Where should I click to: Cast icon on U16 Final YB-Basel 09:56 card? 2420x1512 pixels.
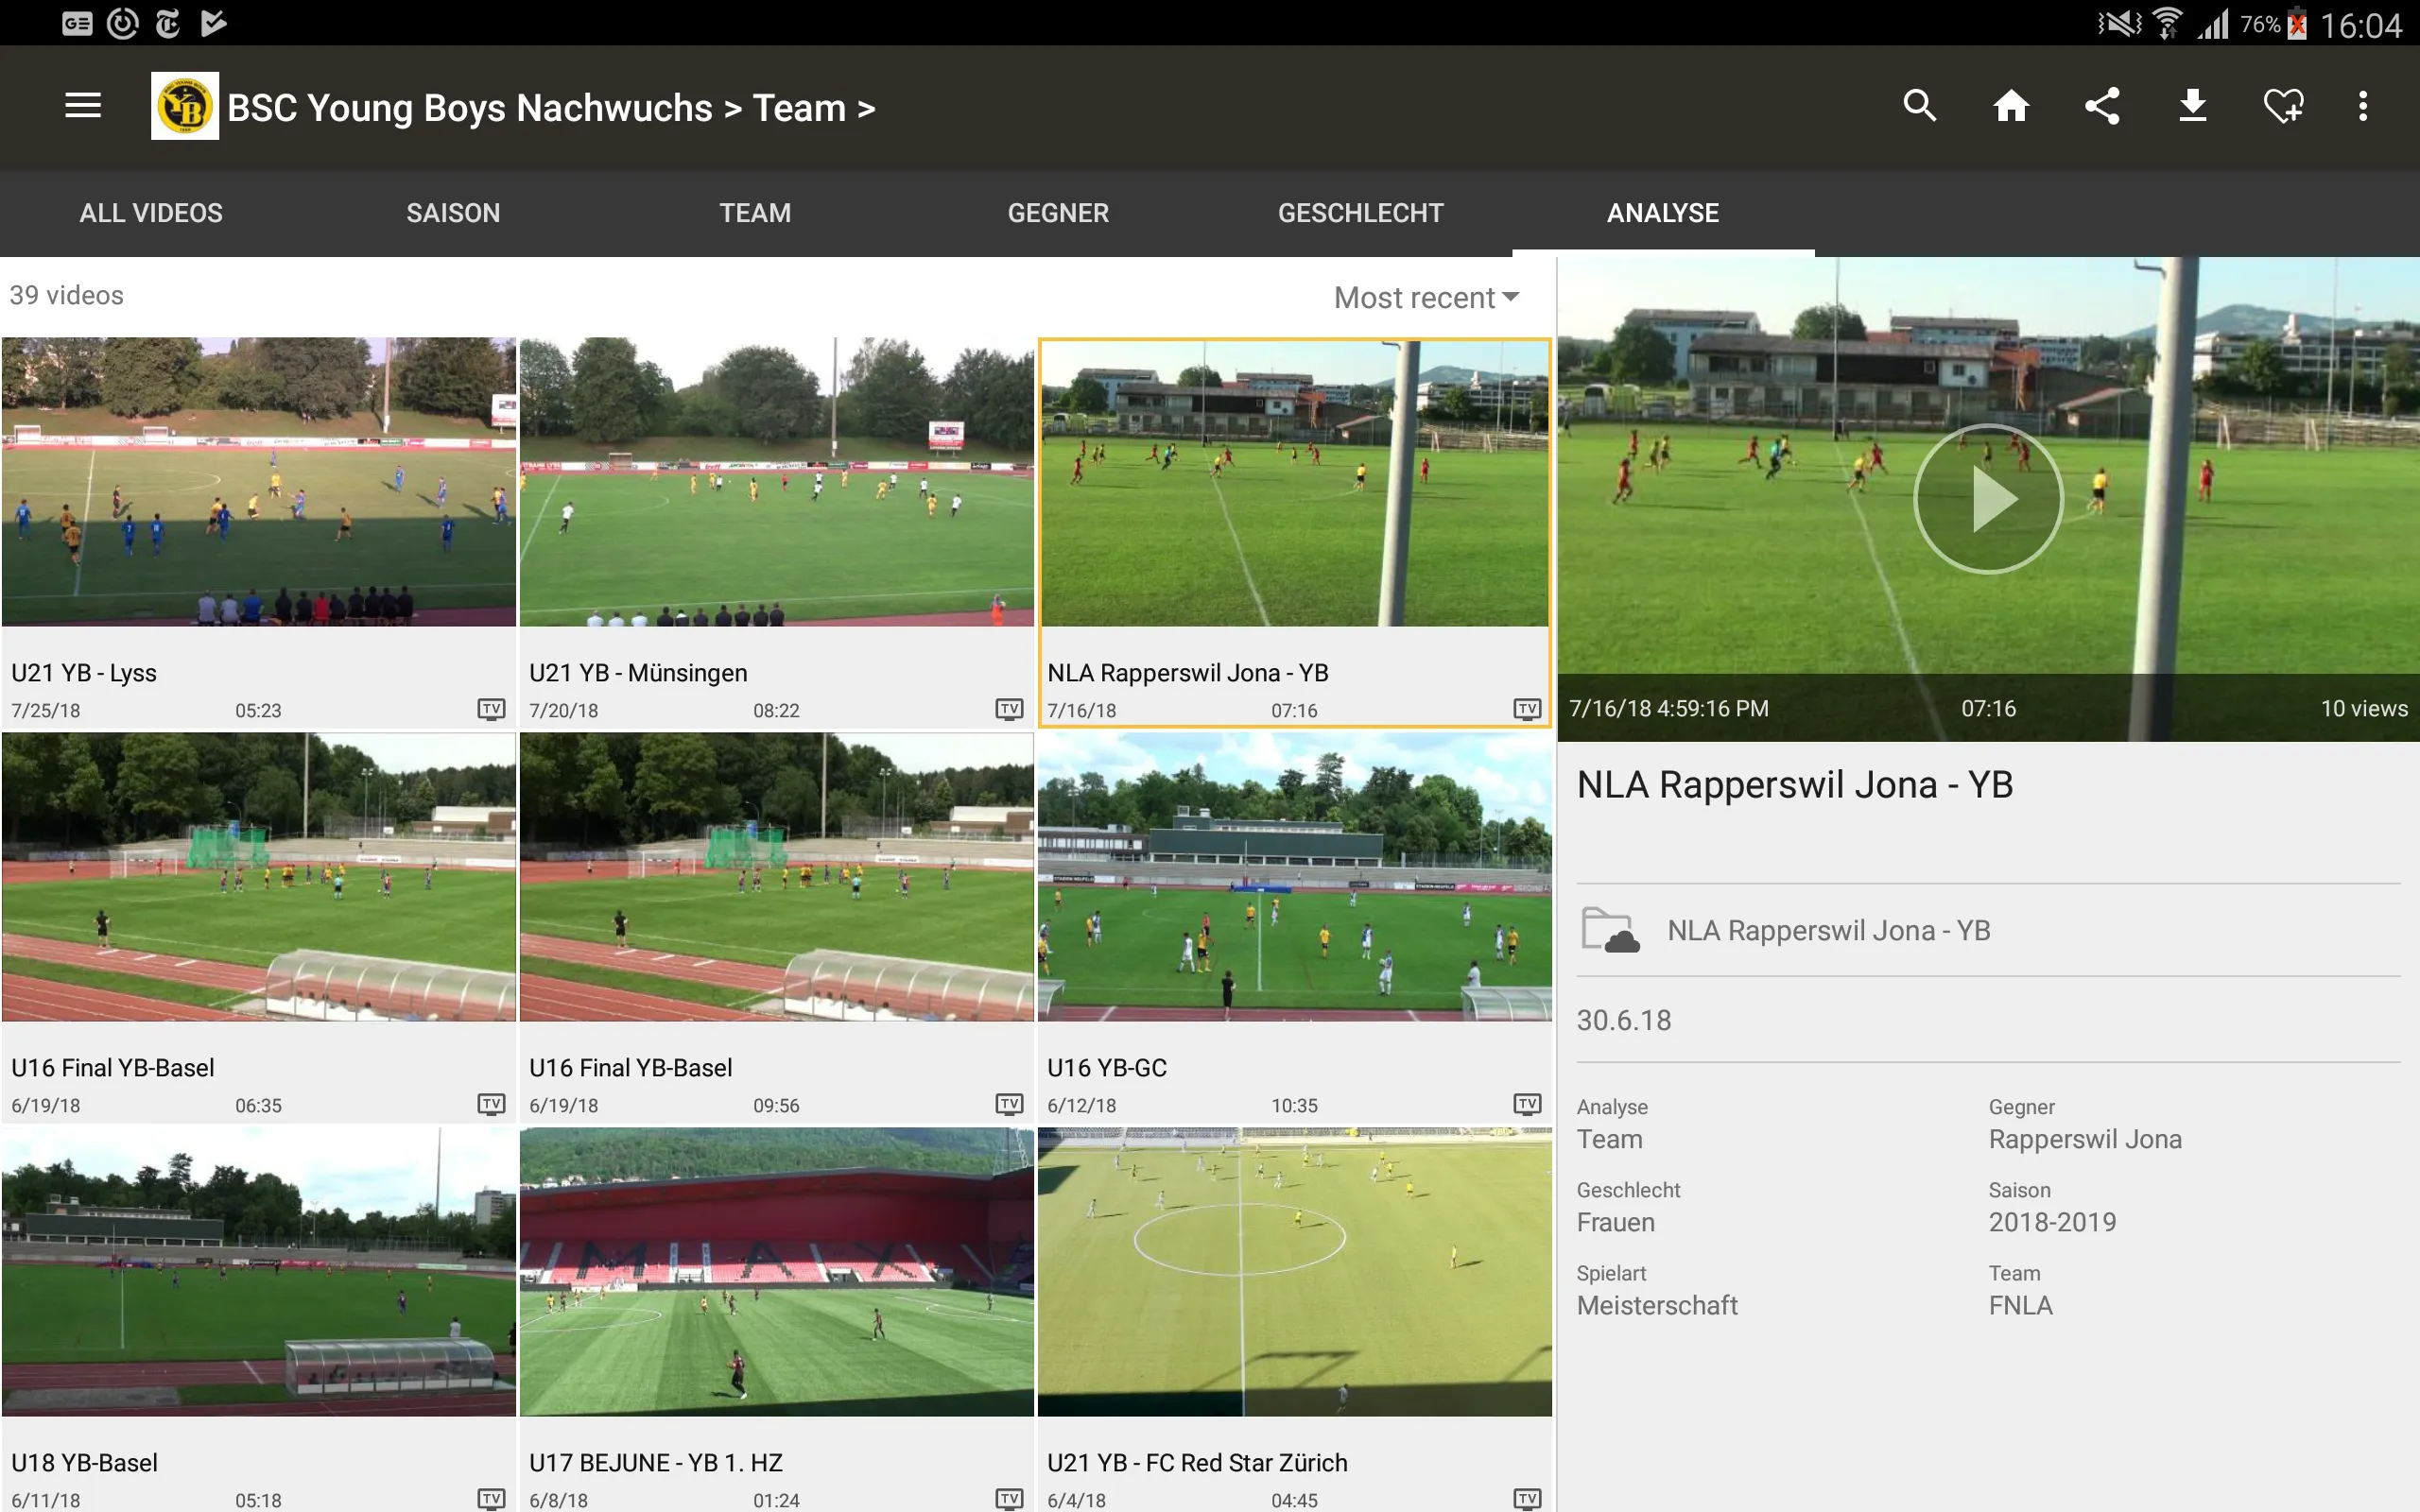tap(1009, 1105)
